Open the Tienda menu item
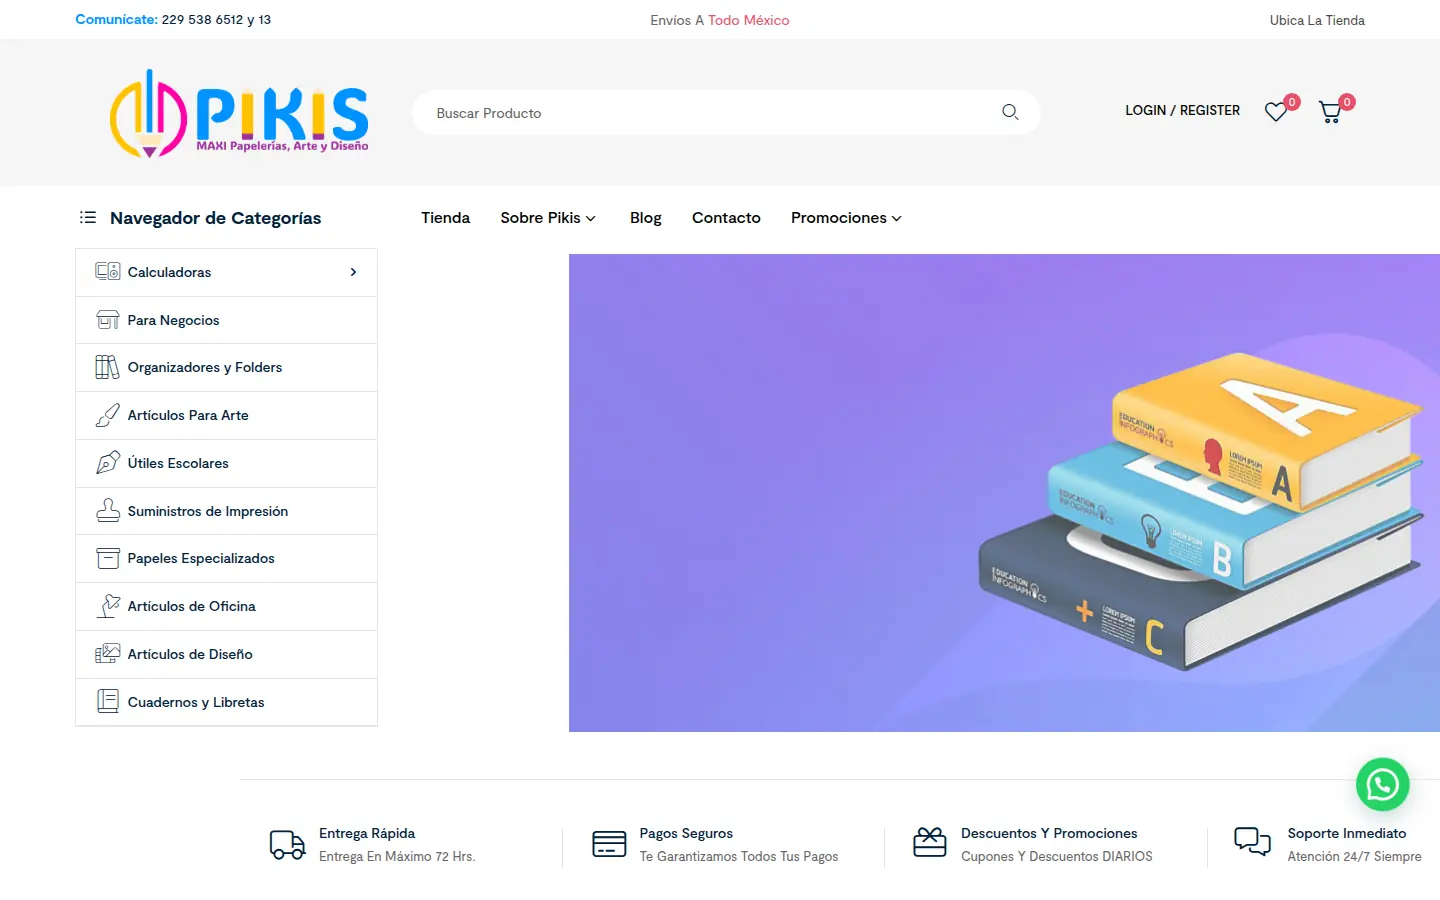Viewport: 1440px width, 900px height. point(445,218)
